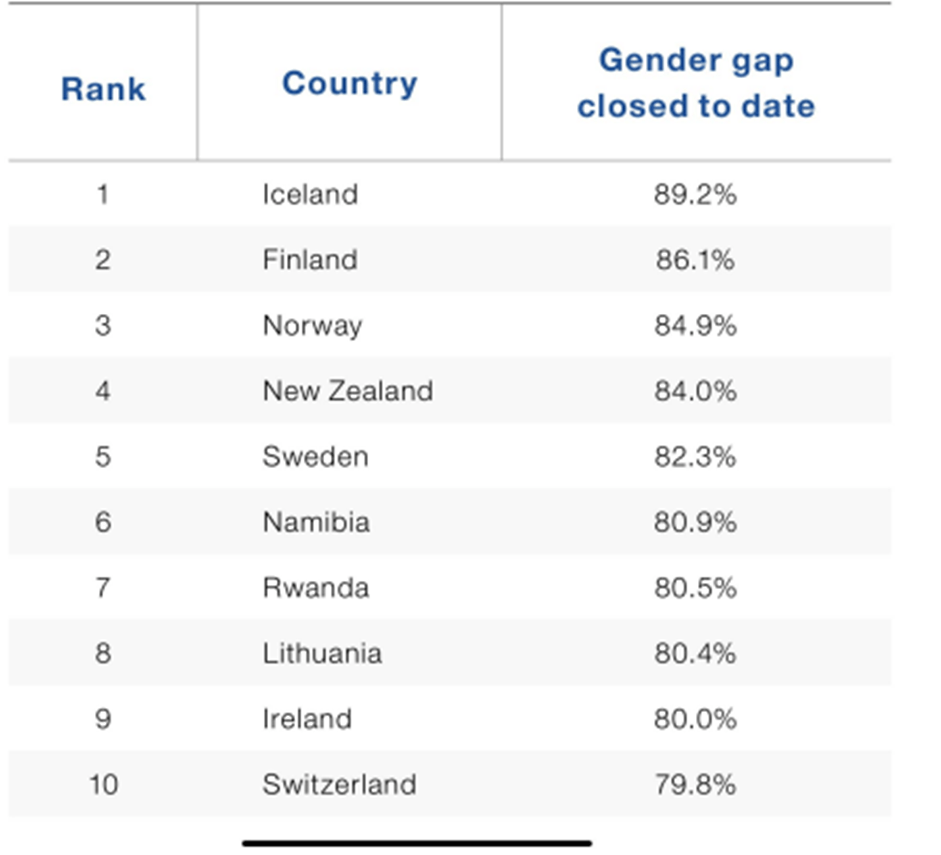Viewport: 941px width, 855px height.
Task: Select the Finland country cell
Action: [x=310, y=260]
